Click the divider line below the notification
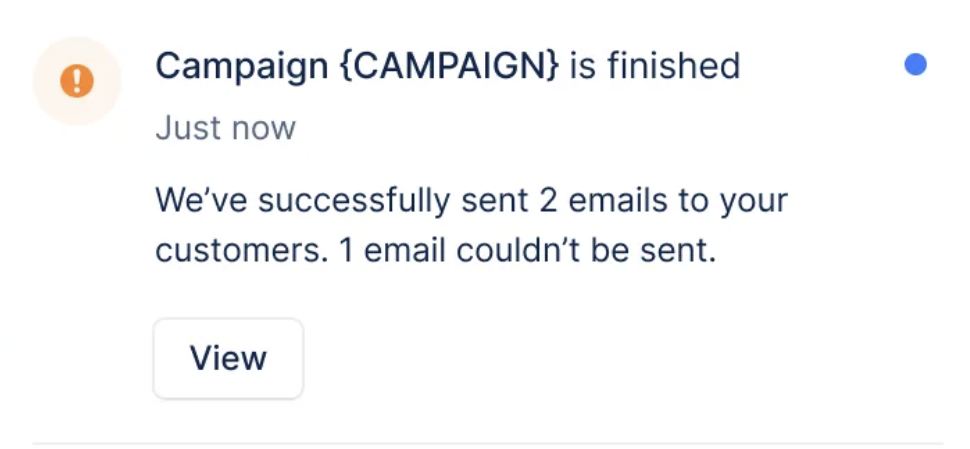The width and height of the screenshot is (970, 449). [x=487, y=442]
